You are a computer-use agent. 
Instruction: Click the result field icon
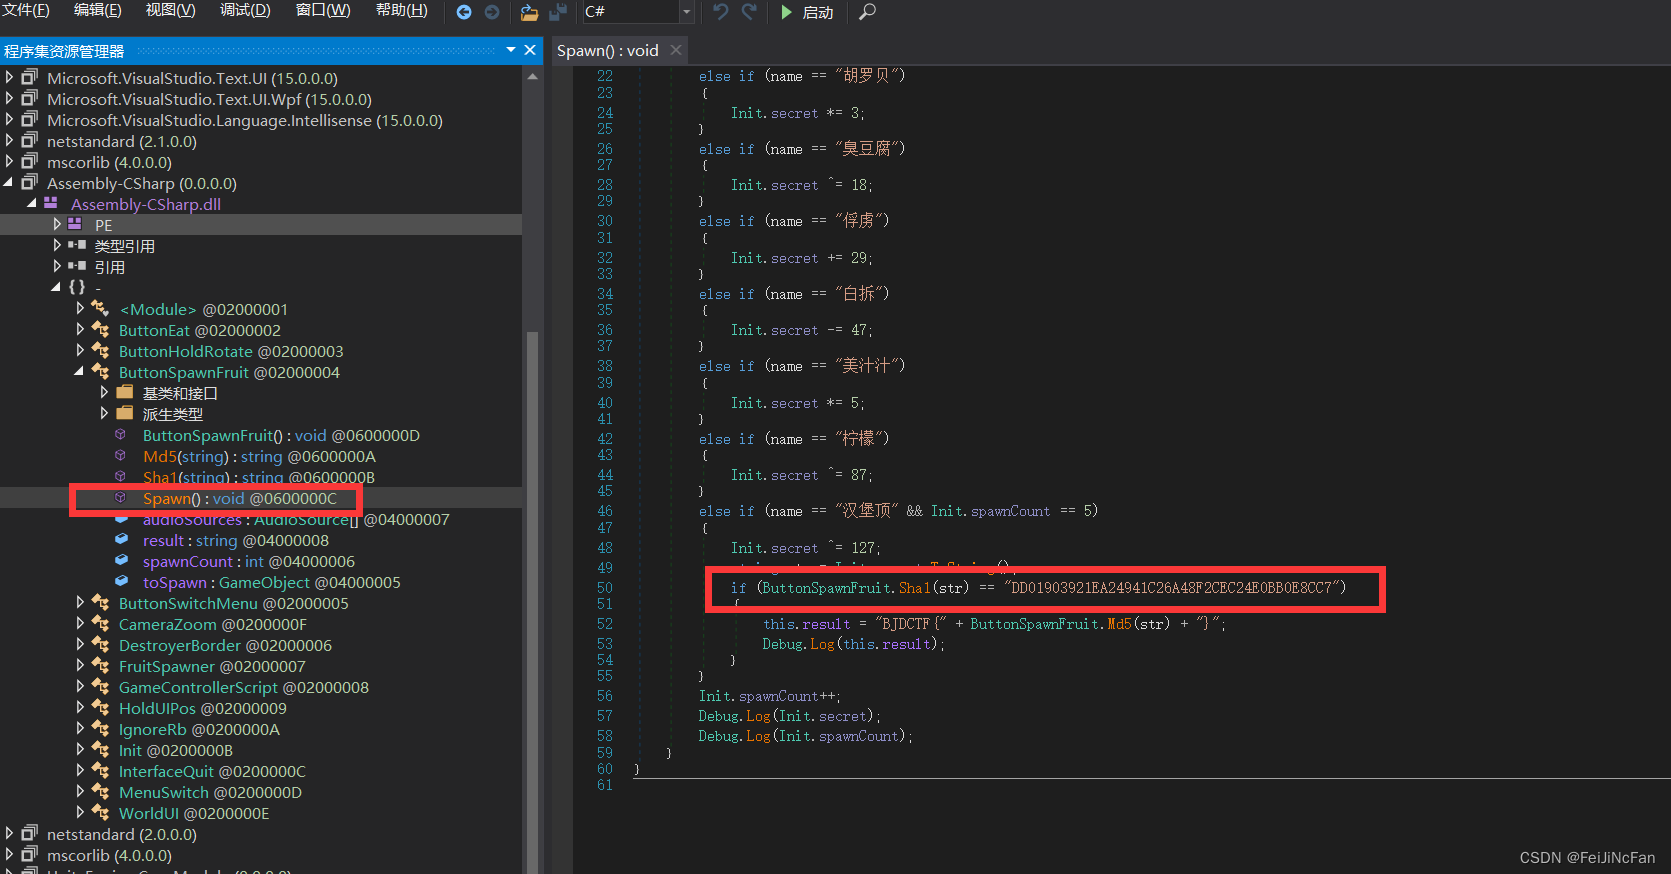tap(122, 539)
